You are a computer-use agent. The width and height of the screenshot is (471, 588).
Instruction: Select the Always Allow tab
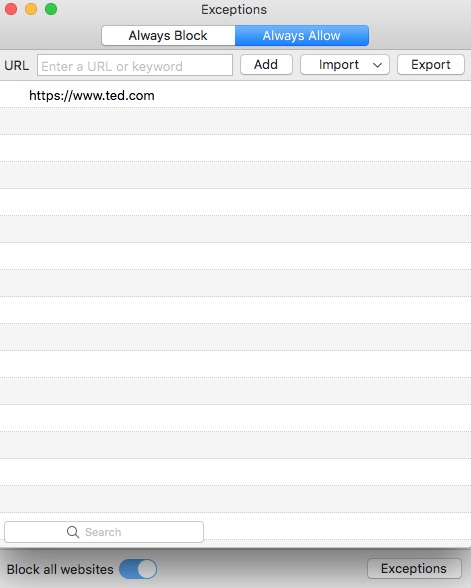302,36
